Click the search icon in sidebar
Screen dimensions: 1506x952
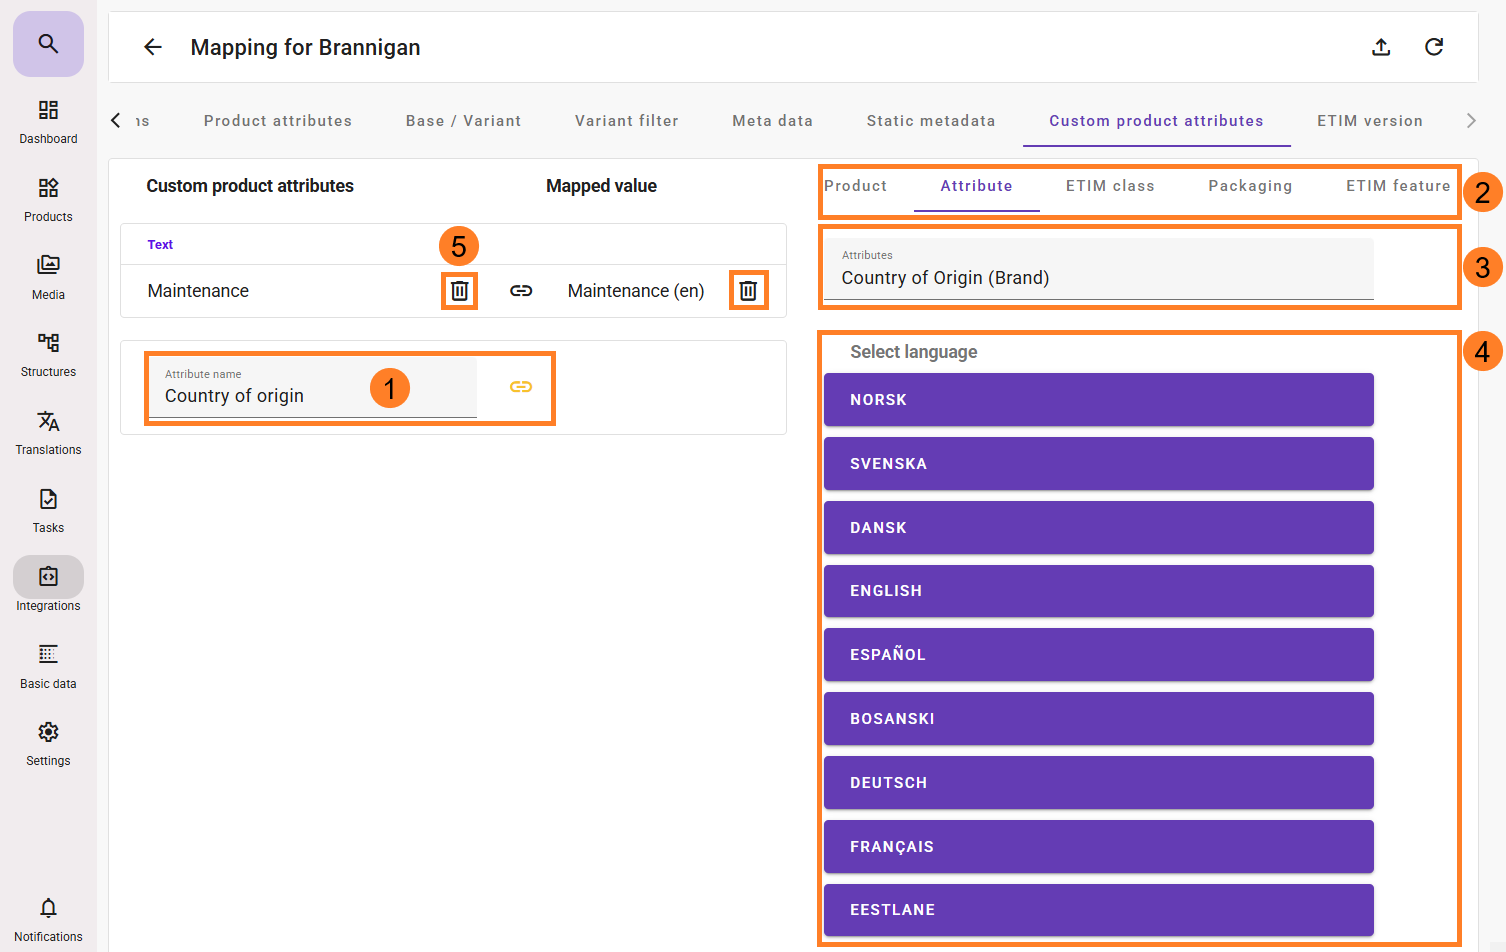[48, 44]
